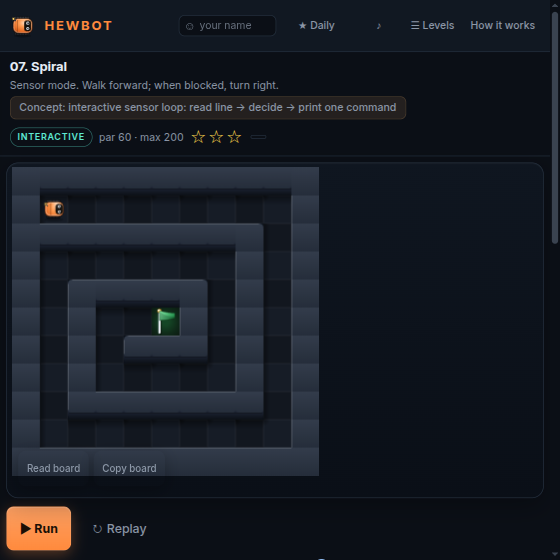Click the par 60 · max 200 text

click(x=141, y=137)
